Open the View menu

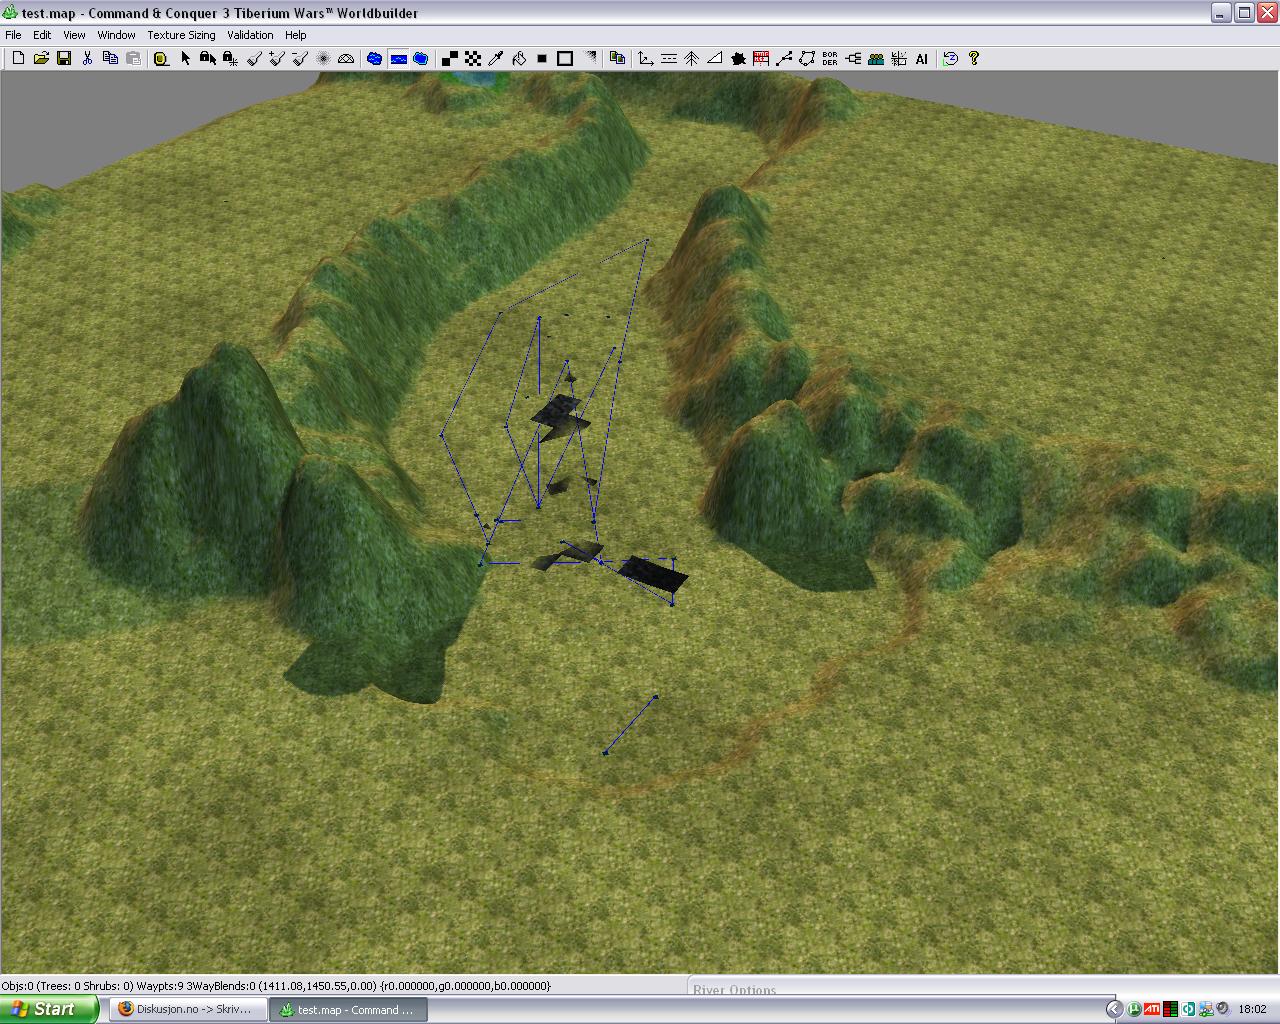[x=74, y=35]
